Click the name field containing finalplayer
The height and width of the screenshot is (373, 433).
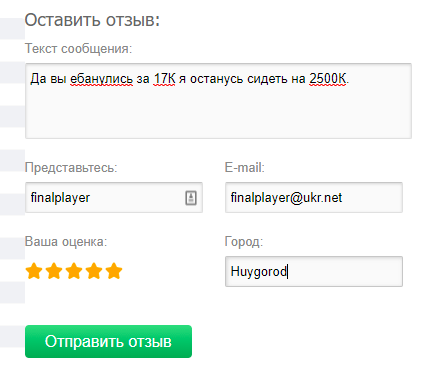click(x=114, y=197)
